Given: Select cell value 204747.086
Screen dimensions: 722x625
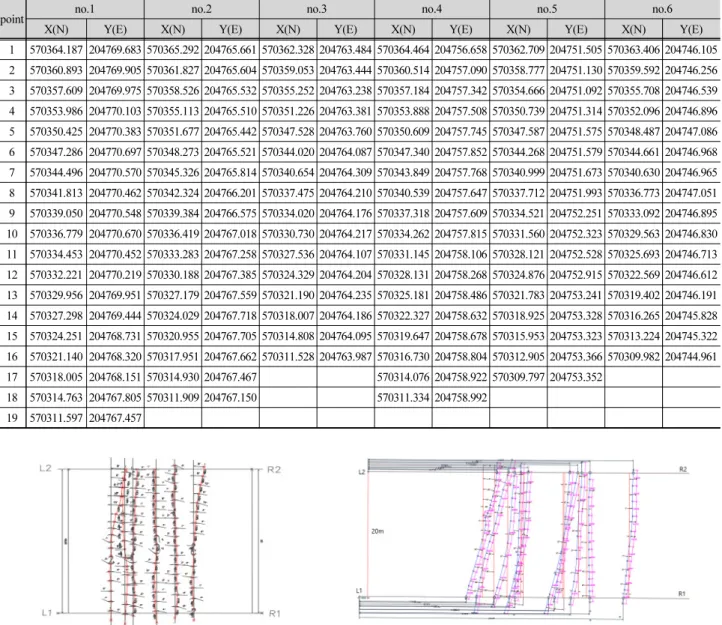Looking at the screenshot, I should [x=691, y=132].
